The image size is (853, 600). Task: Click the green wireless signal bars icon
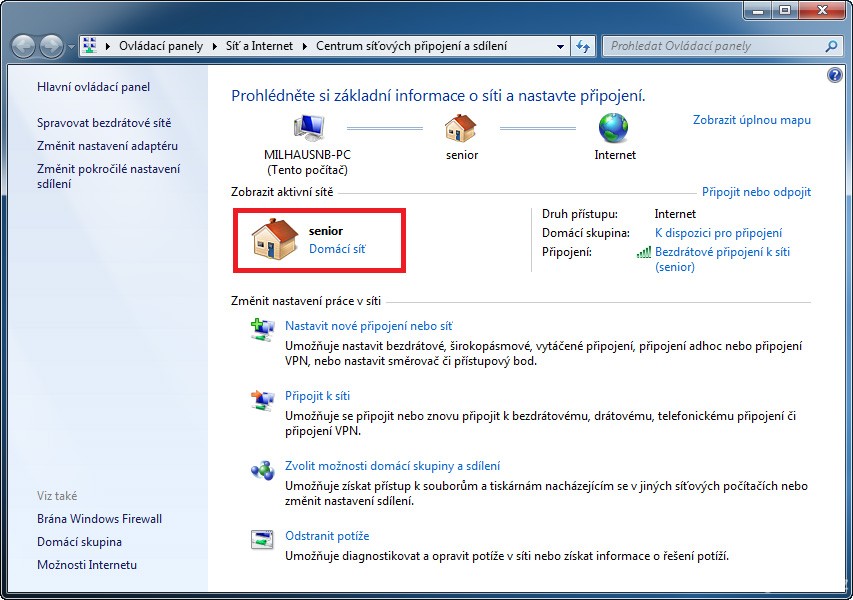644,252
